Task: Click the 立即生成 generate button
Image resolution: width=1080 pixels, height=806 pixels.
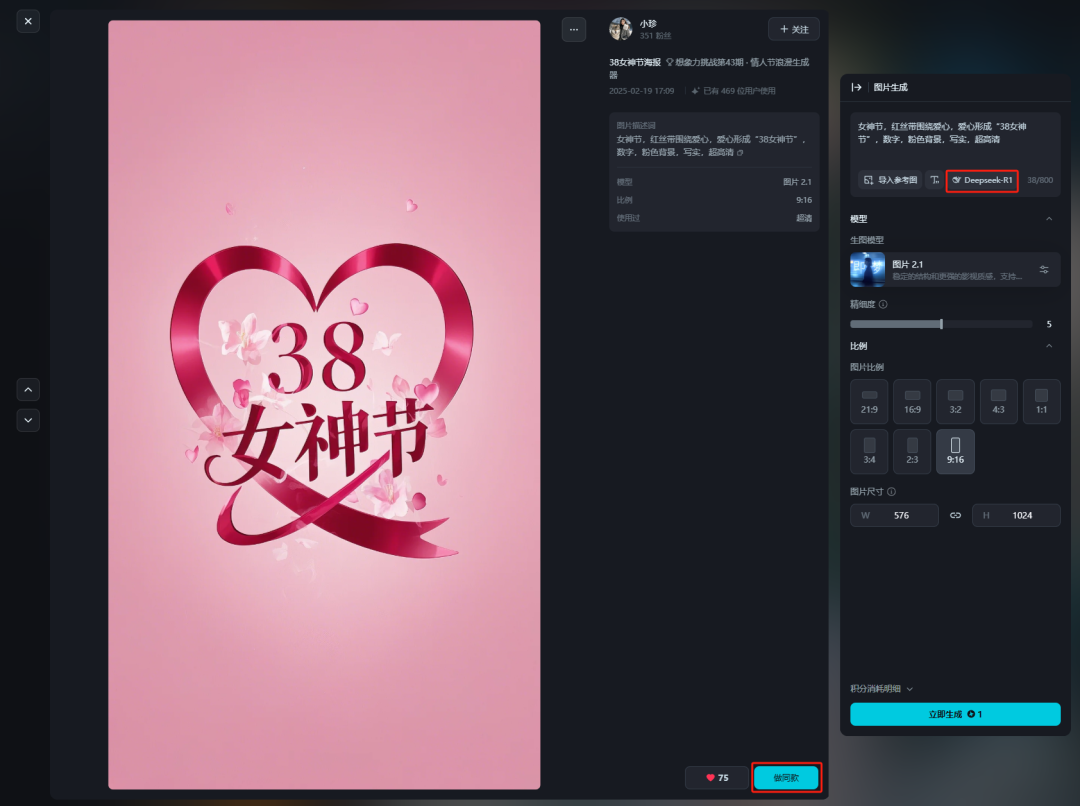Action: [954, 714]
